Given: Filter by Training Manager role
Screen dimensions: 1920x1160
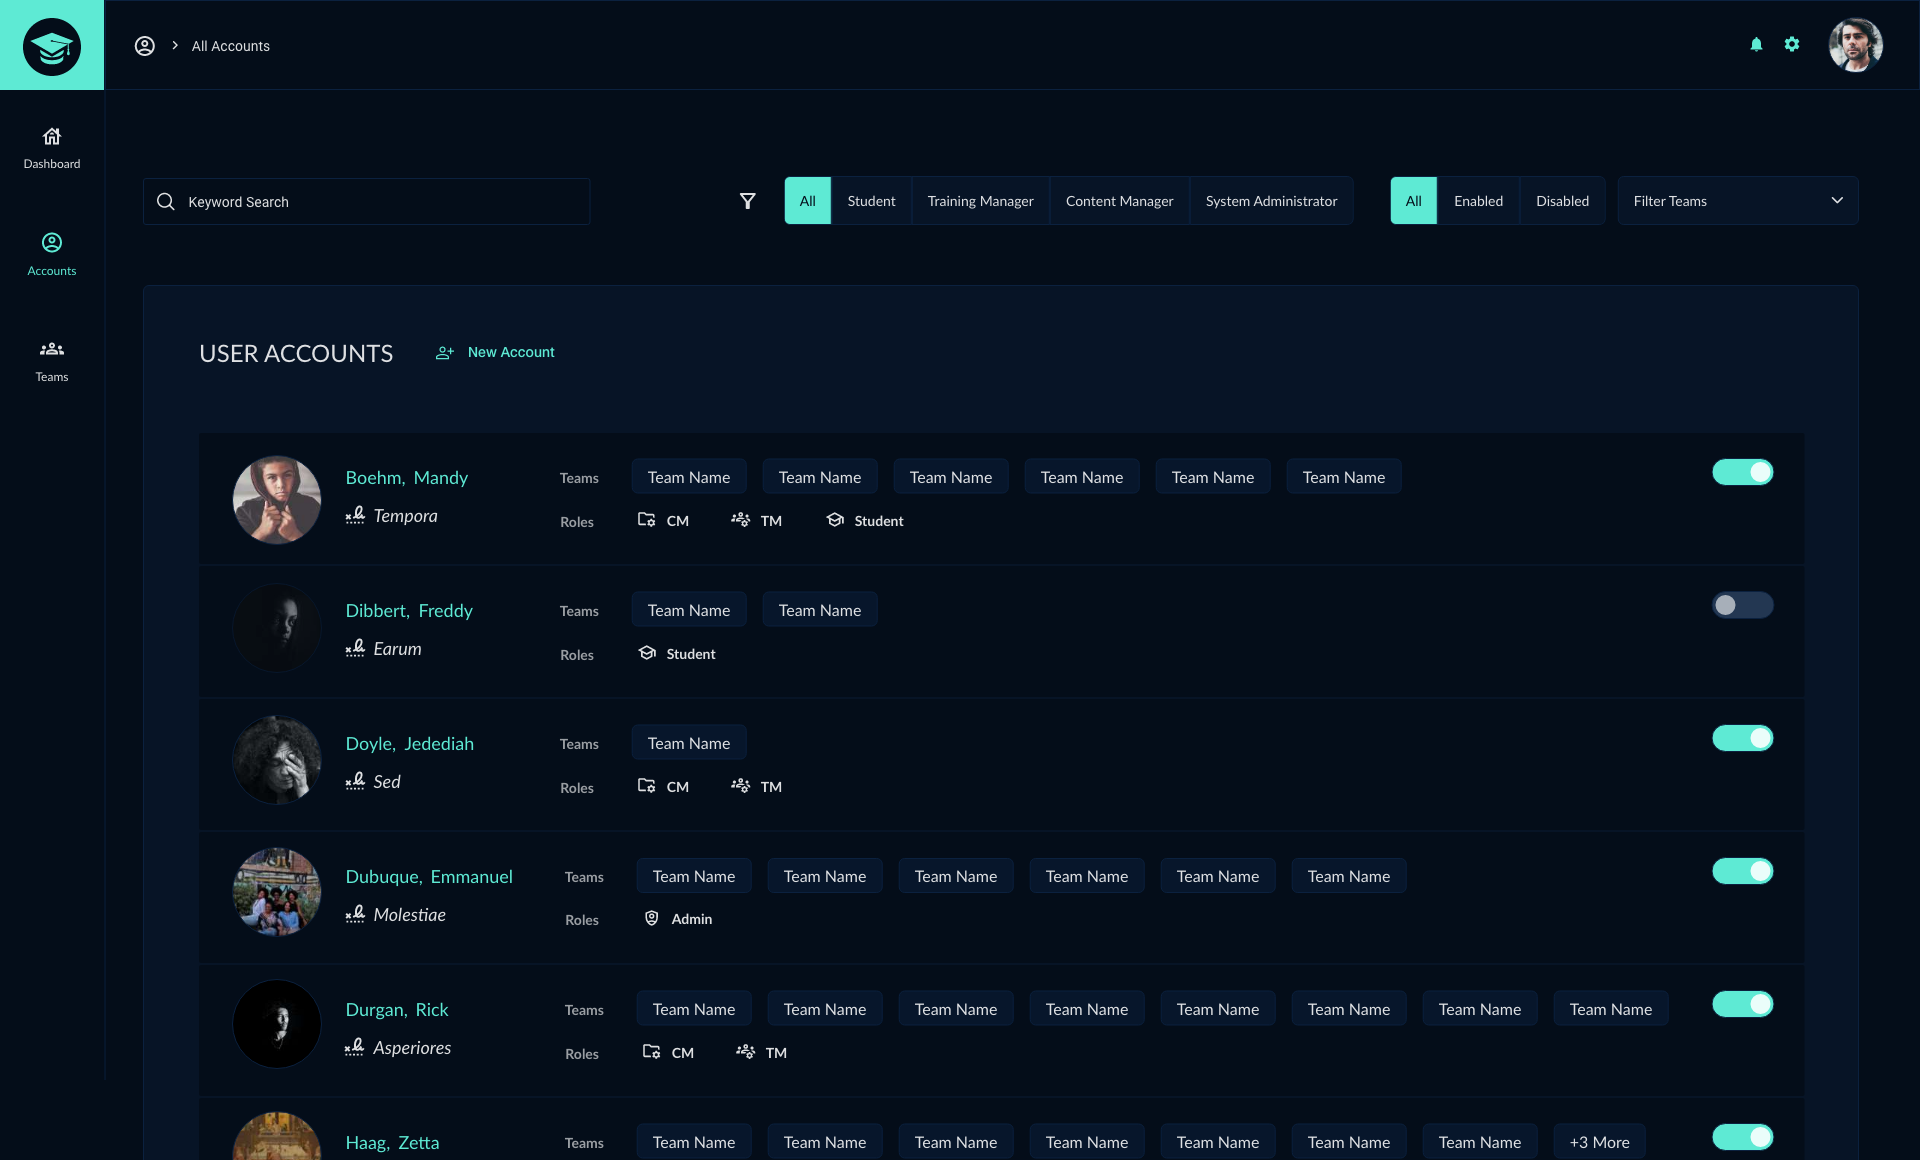Looking at the screenshot, I should pyautogui.click(x=980, y=201).
